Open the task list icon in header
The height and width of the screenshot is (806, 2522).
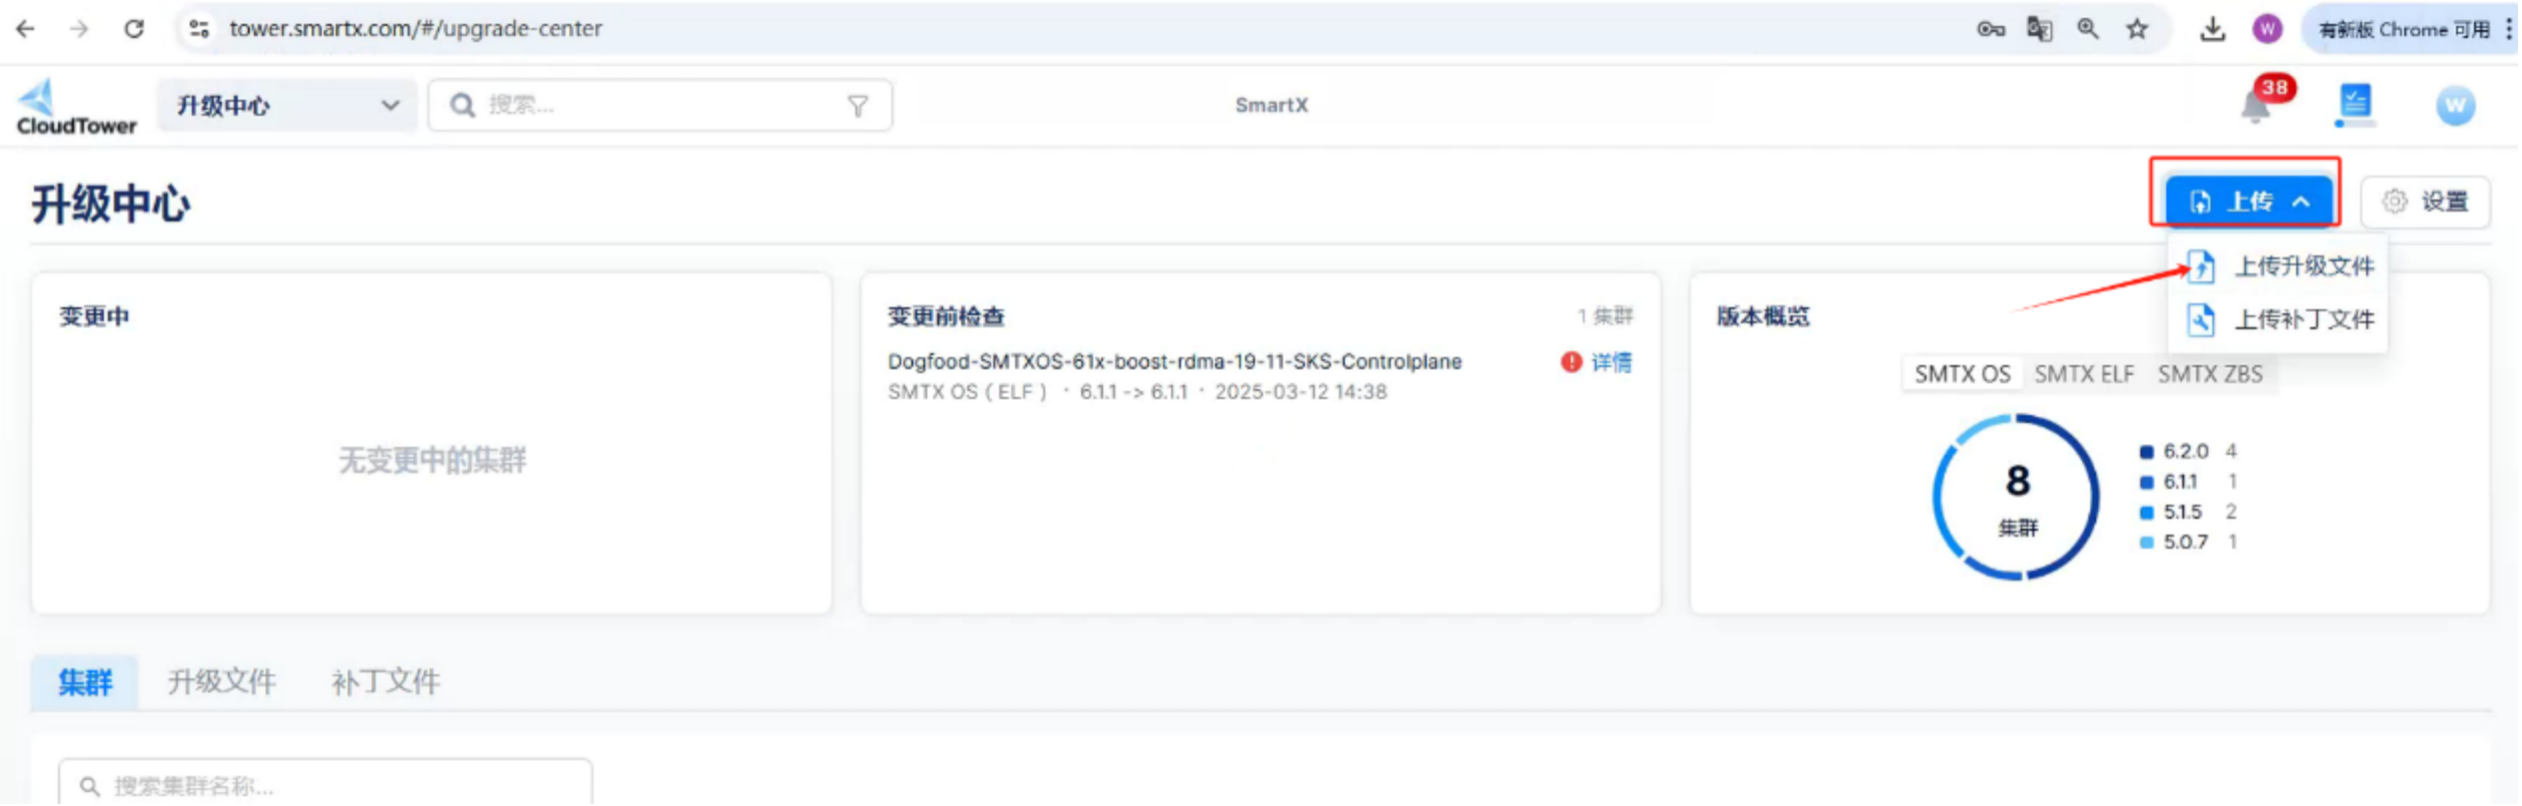point(2355,104)
